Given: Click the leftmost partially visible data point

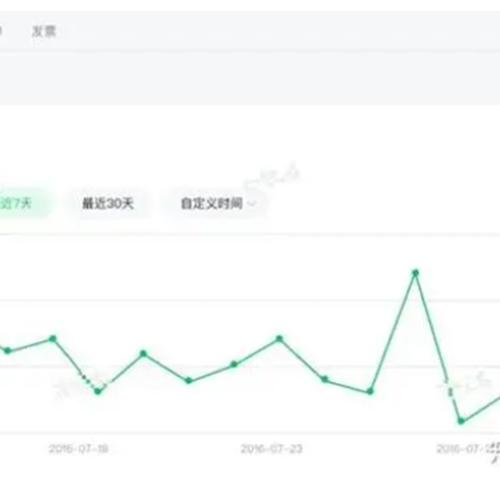Looking at the screenshot, I should click(7, 351).
